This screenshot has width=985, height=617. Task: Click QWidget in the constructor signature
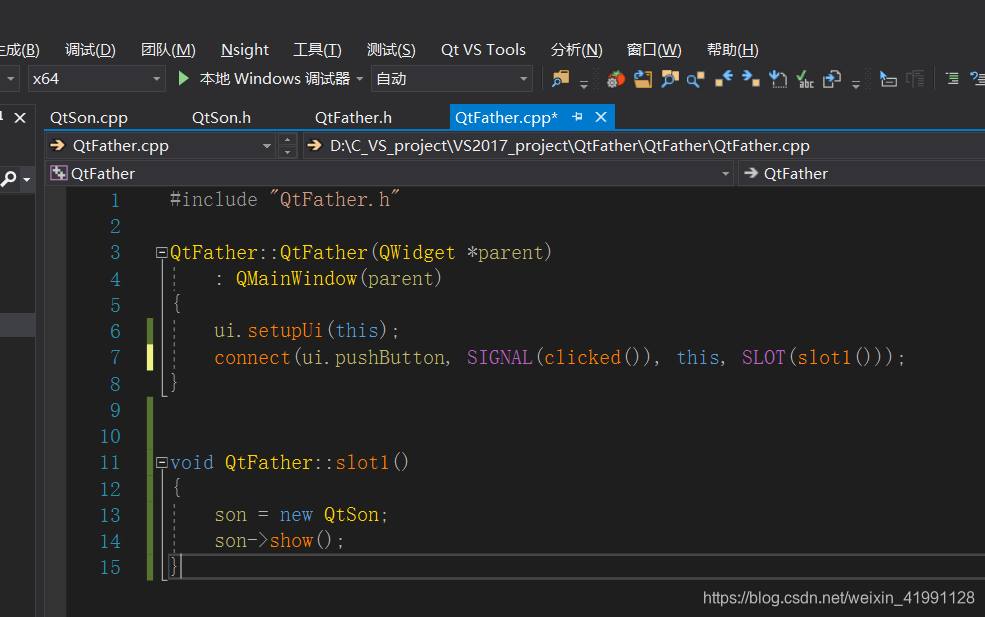416,253
